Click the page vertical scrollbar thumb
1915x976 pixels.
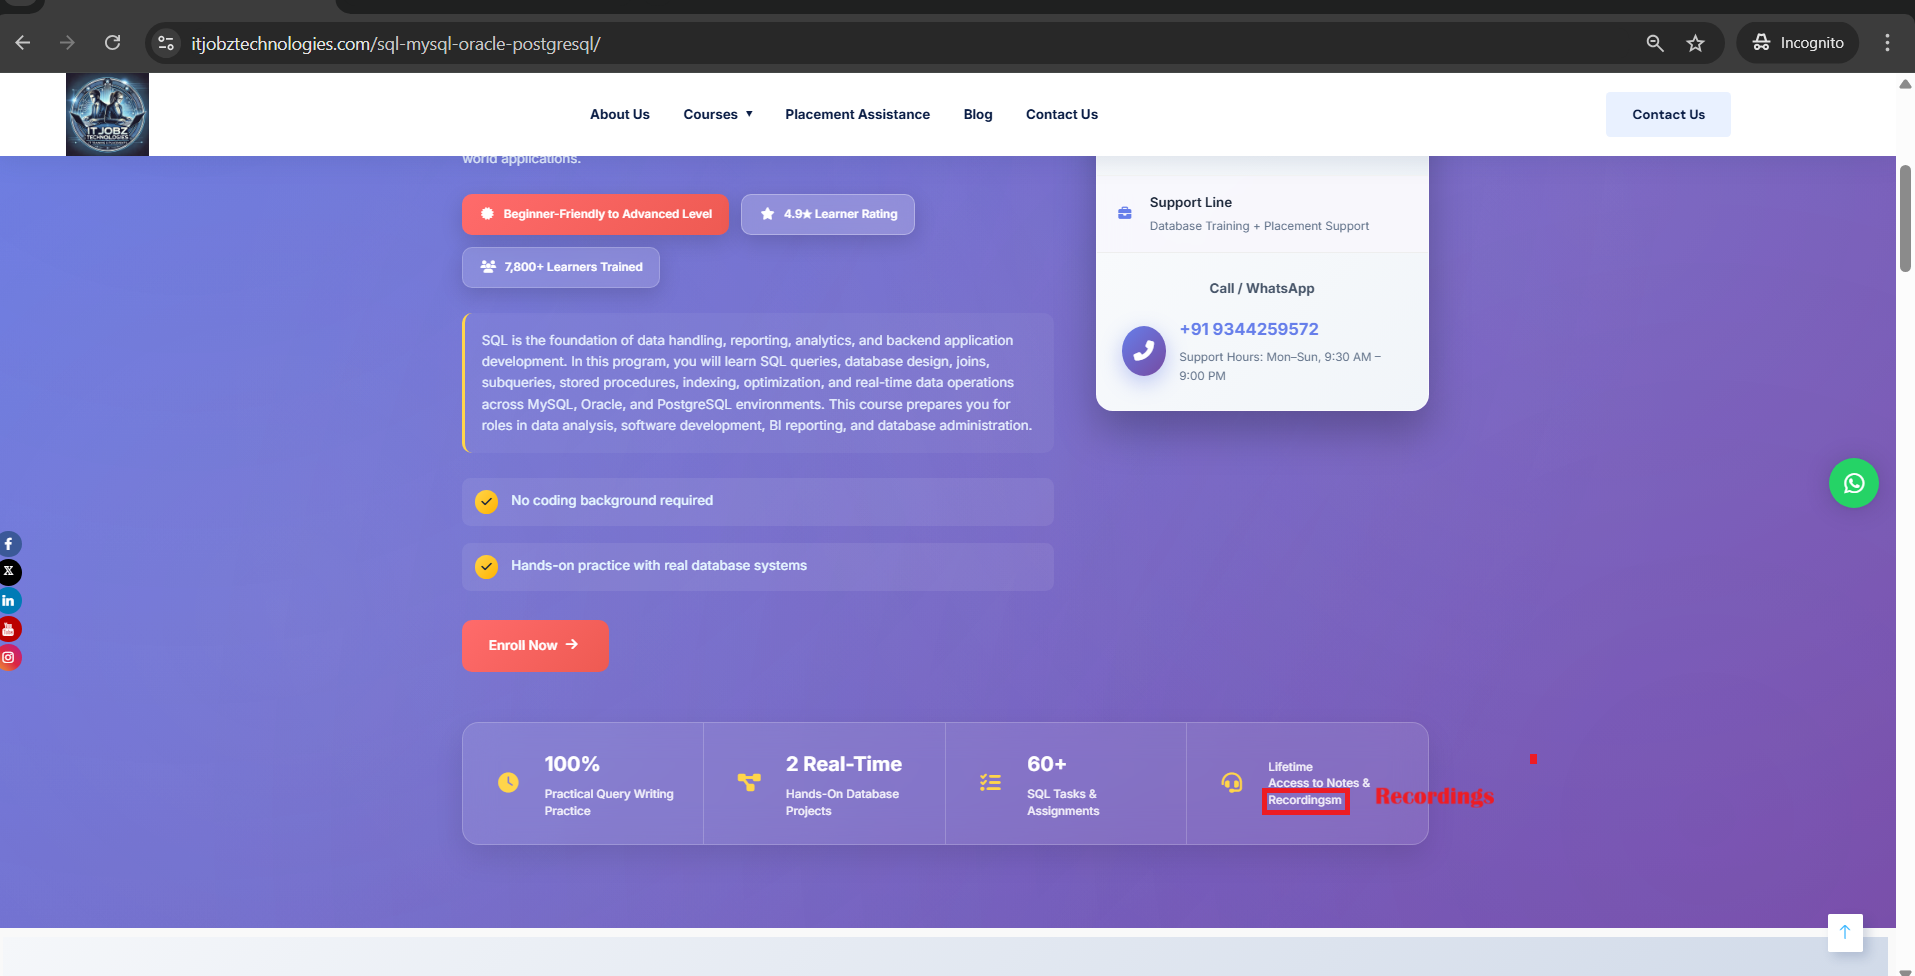point(1905,218)
